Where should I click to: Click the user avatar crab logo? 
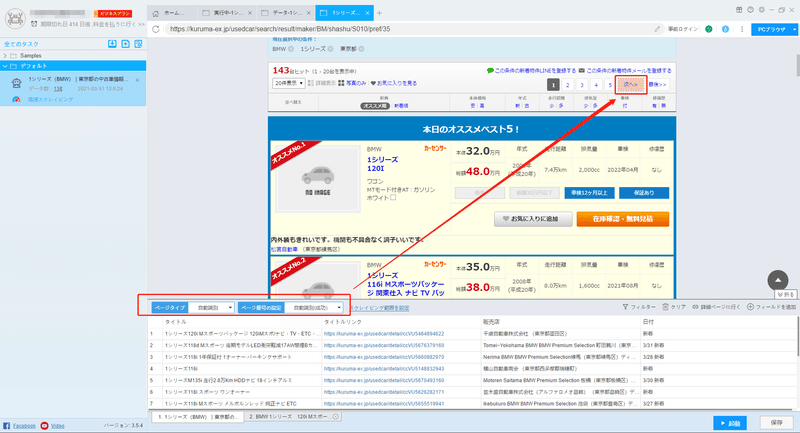[15, 18]
